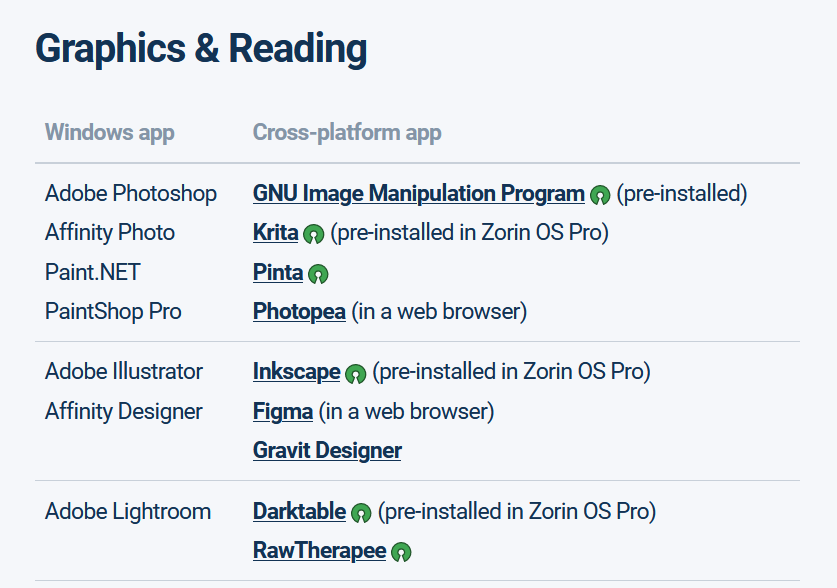Click the Cross-platform app column header
This screenshot has height=588, width=837.
347,132
